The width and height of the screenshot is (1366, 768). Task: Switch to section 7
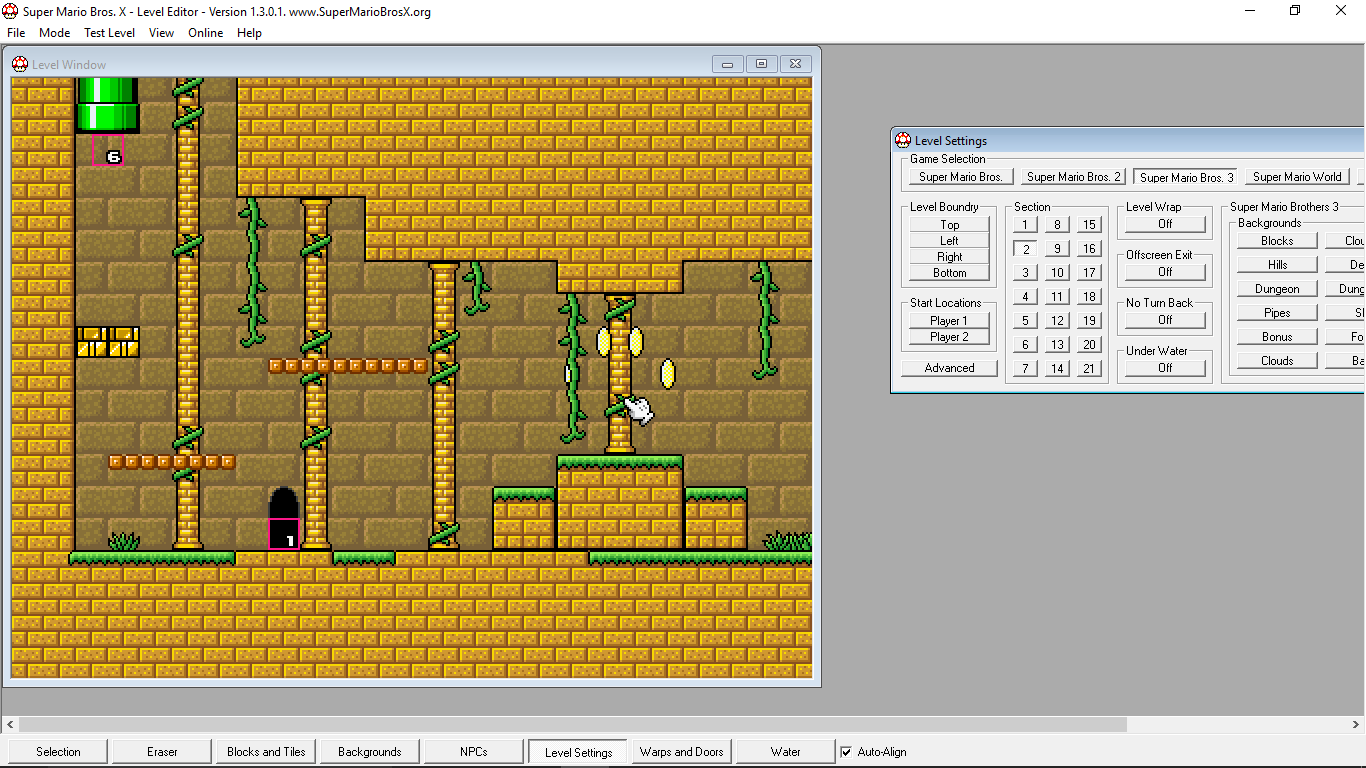[x=1025, y=369]
